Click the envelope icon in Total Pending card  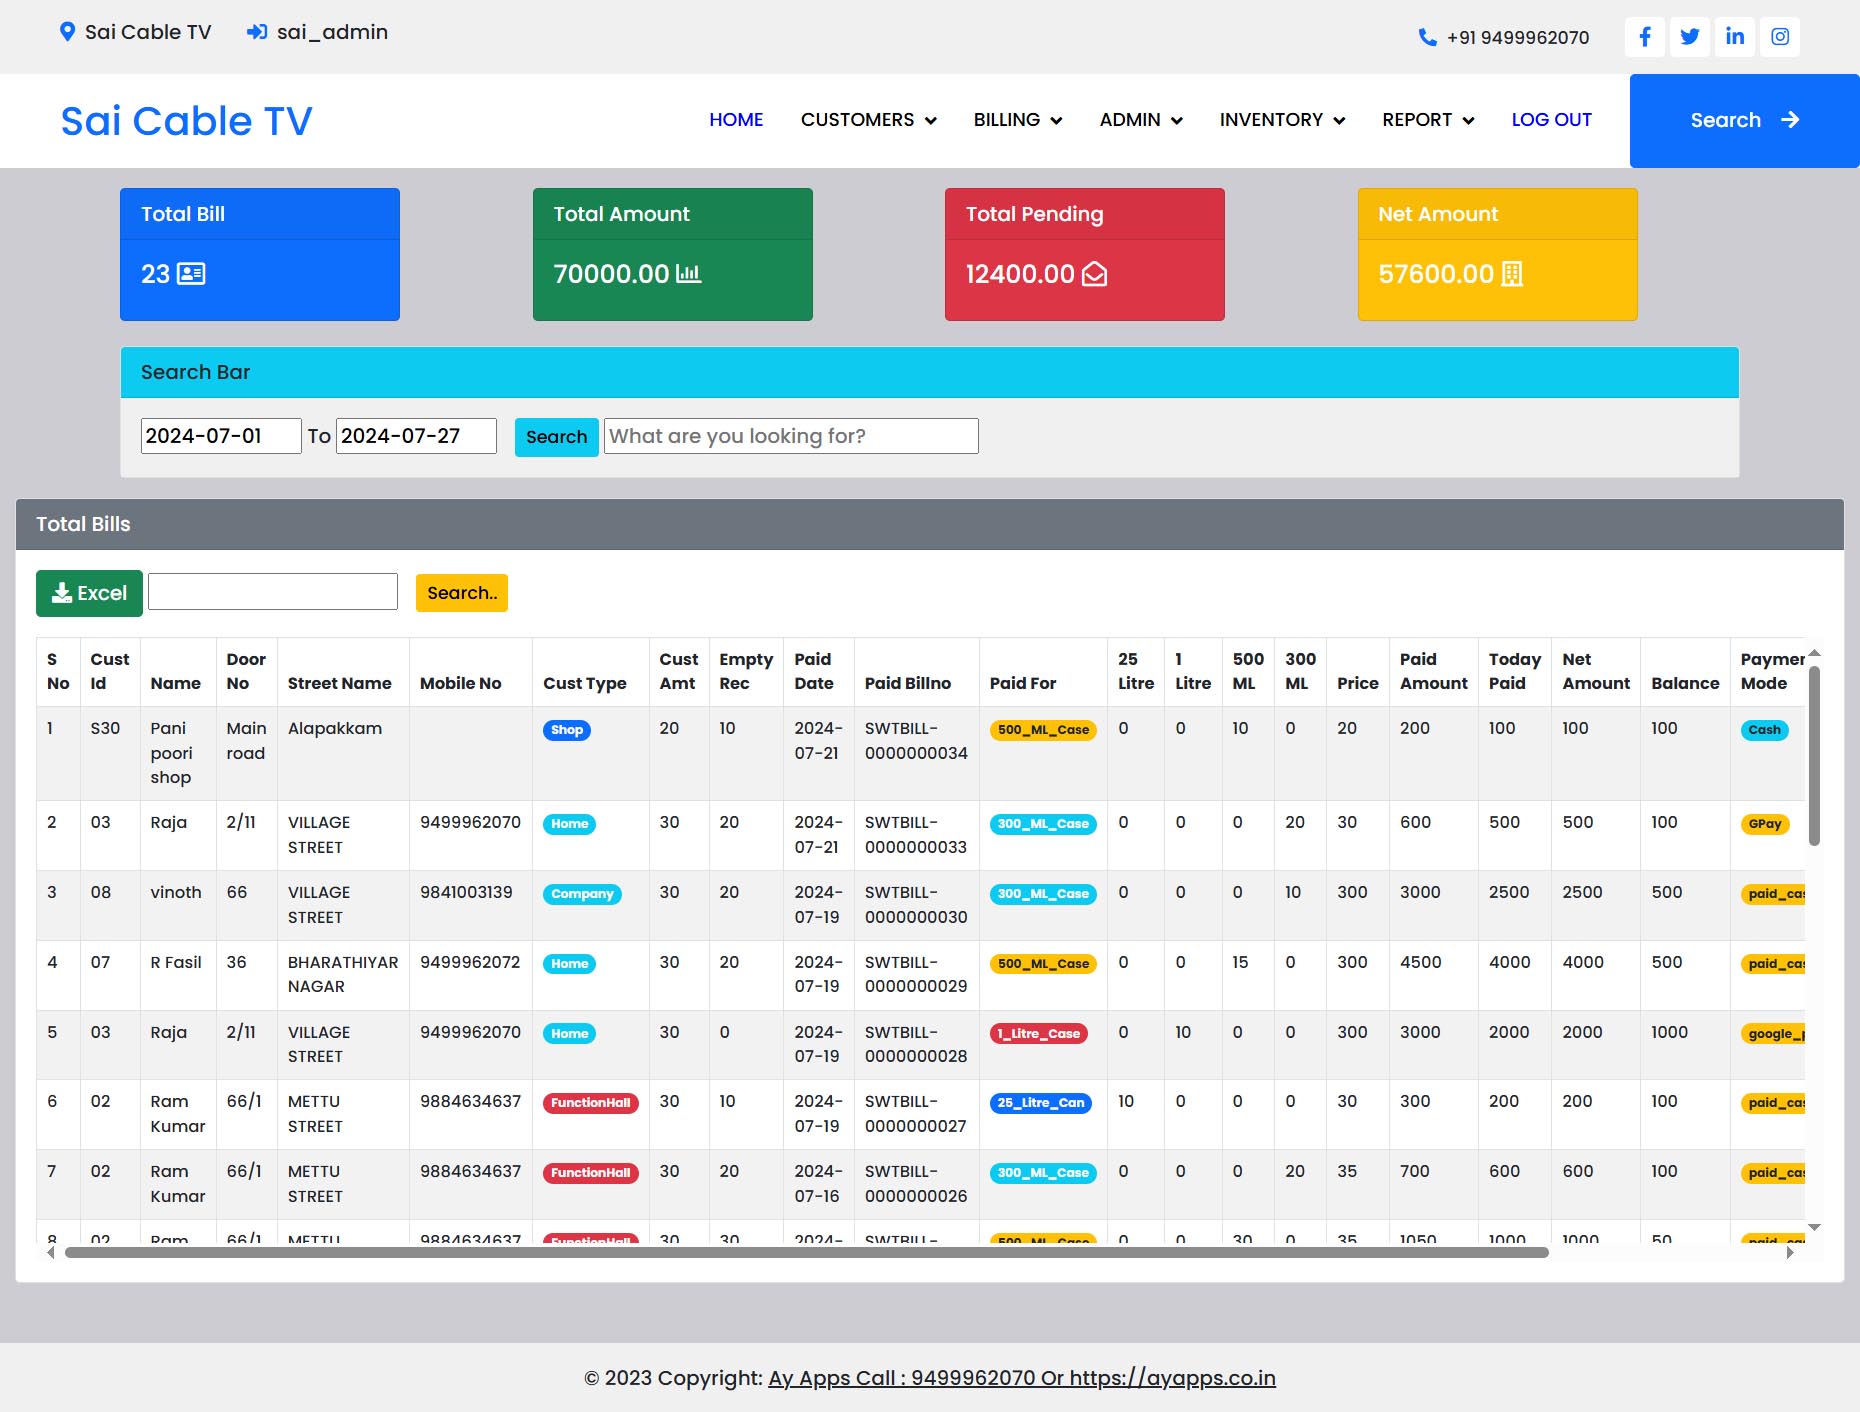click(x=1095, y=274)
